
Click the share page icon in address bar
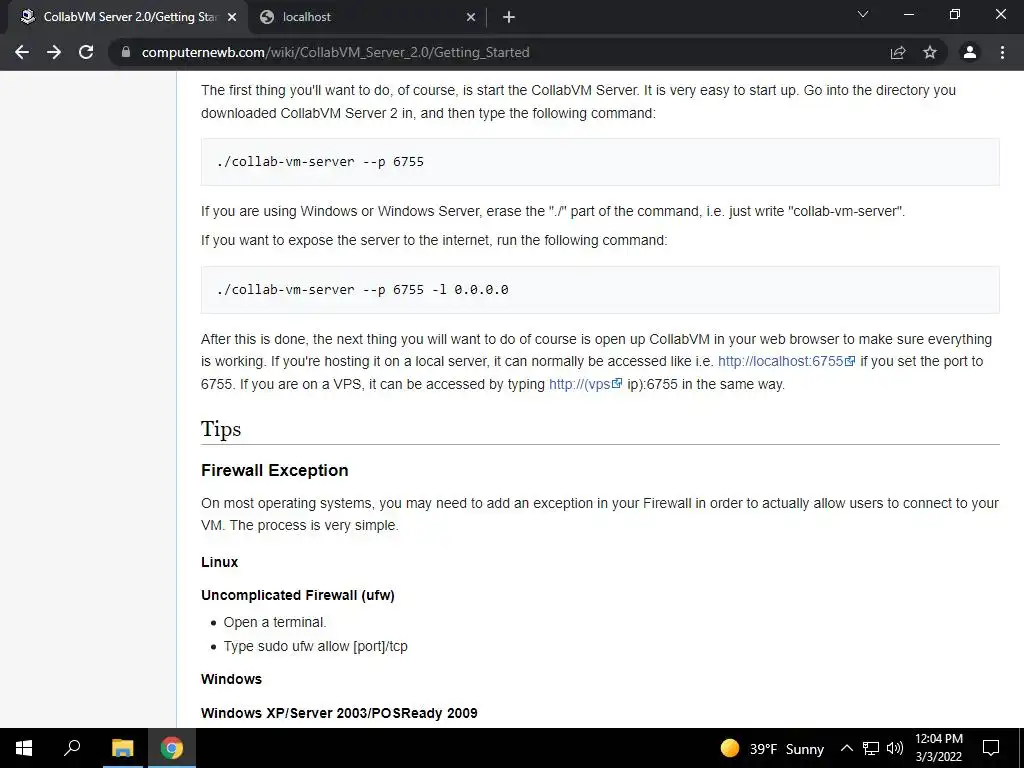click(898, 52)
